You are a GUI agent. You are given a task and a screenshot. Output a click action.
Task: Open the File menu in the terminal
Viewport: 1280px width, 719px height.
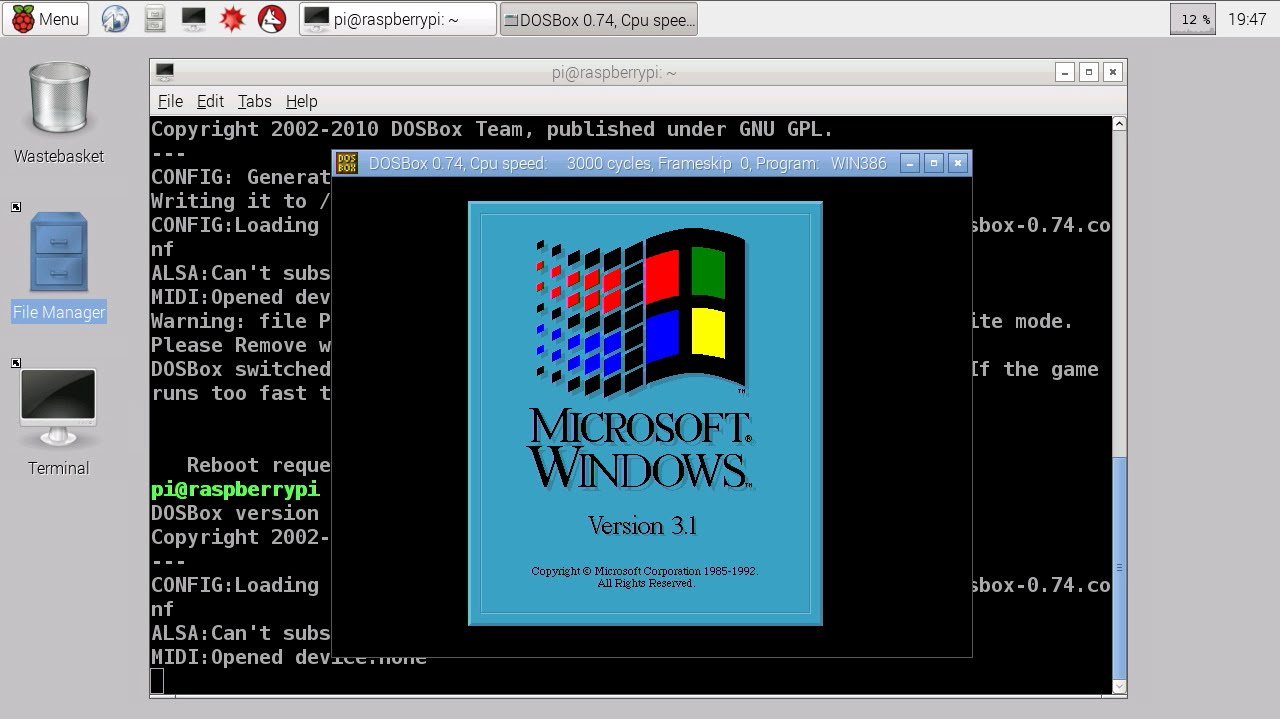click(x=170, y=101)
